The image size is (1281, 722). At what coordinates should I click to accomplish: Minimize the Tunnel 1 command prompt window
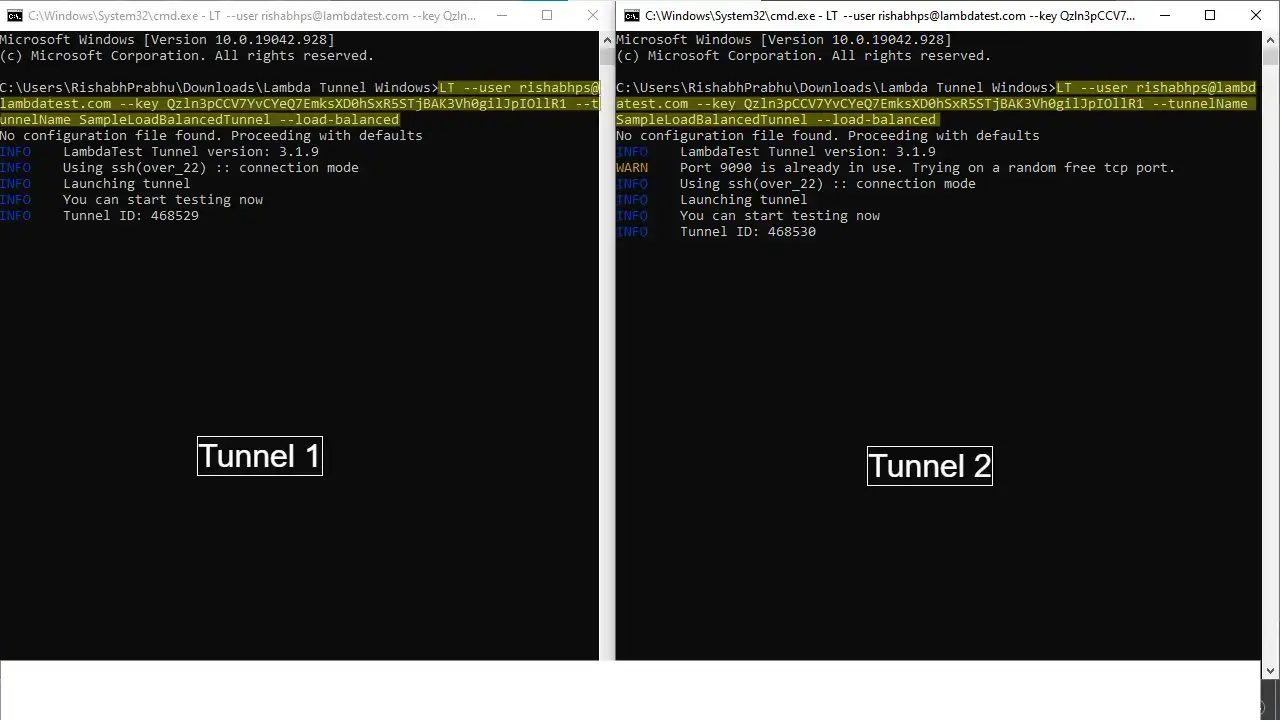tap(501, 16)
